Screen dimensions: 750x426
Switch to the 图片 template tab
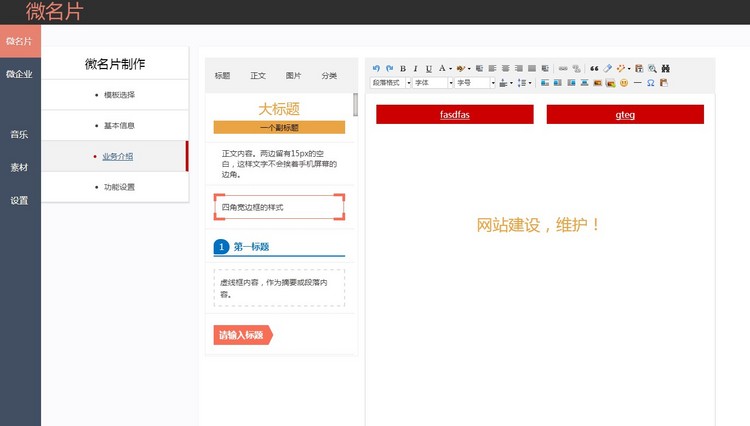coord(293,76)
